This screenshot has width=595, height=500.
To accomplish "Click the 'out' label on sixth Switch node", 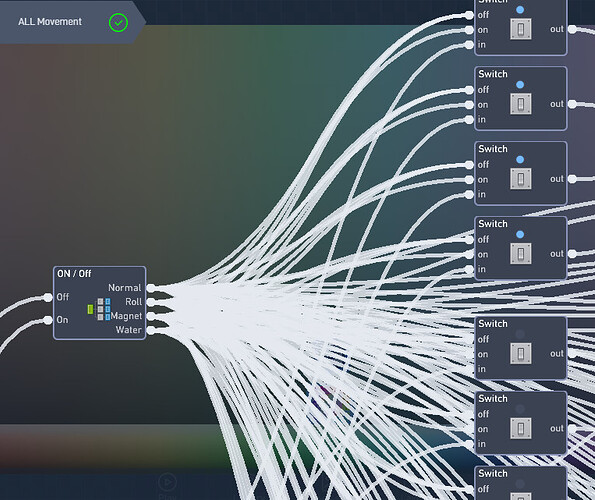I will 557,428.
